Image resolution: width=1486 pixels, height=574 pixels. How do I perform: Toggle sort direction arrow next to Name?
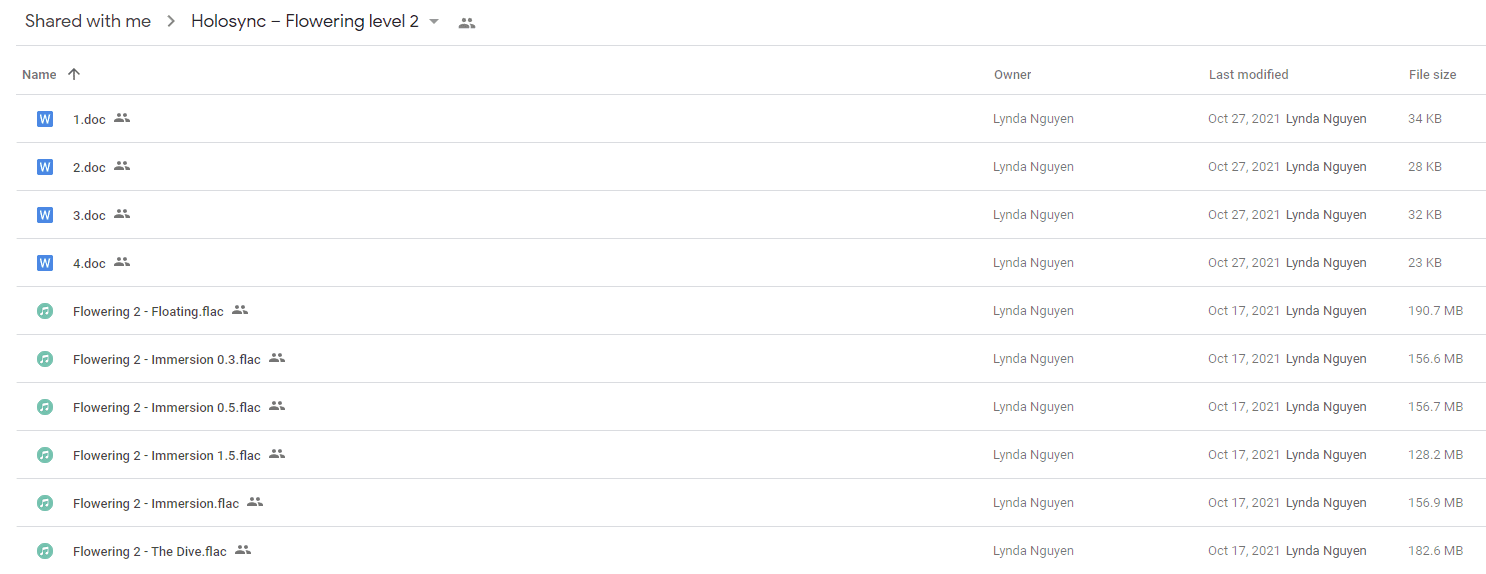tap(74, 74)
